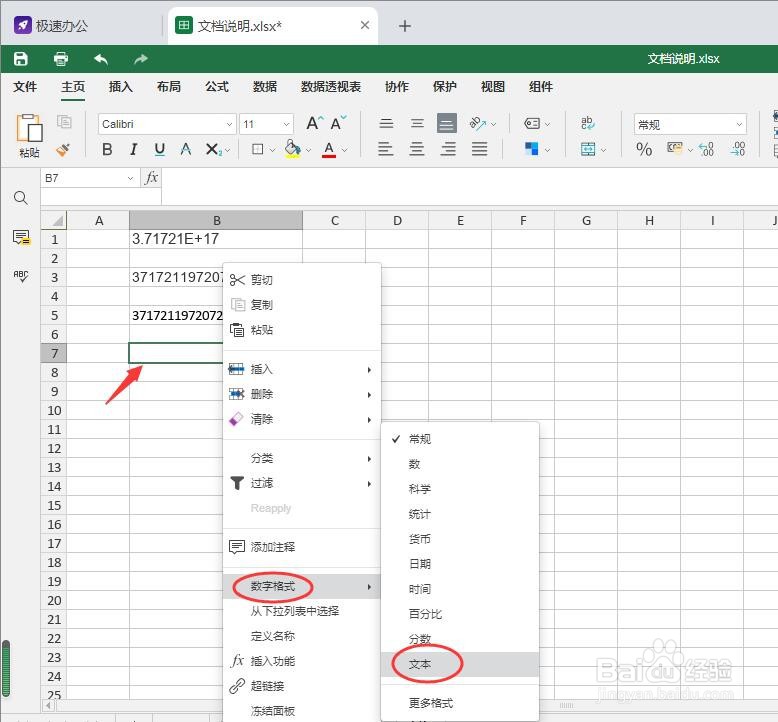Choose 添加注释 from the context menu
This screenshot has height=722, width=778.
[x=302, y=547]
